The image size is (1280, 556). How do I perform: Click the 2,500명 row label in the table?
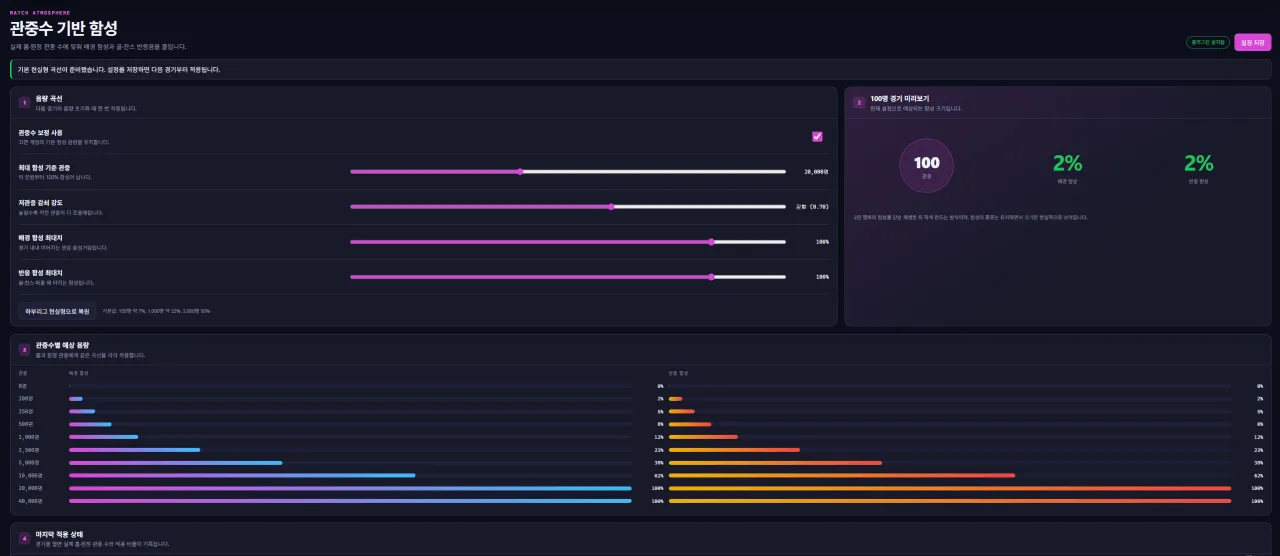pyautogui.click(x=28, y=450)
